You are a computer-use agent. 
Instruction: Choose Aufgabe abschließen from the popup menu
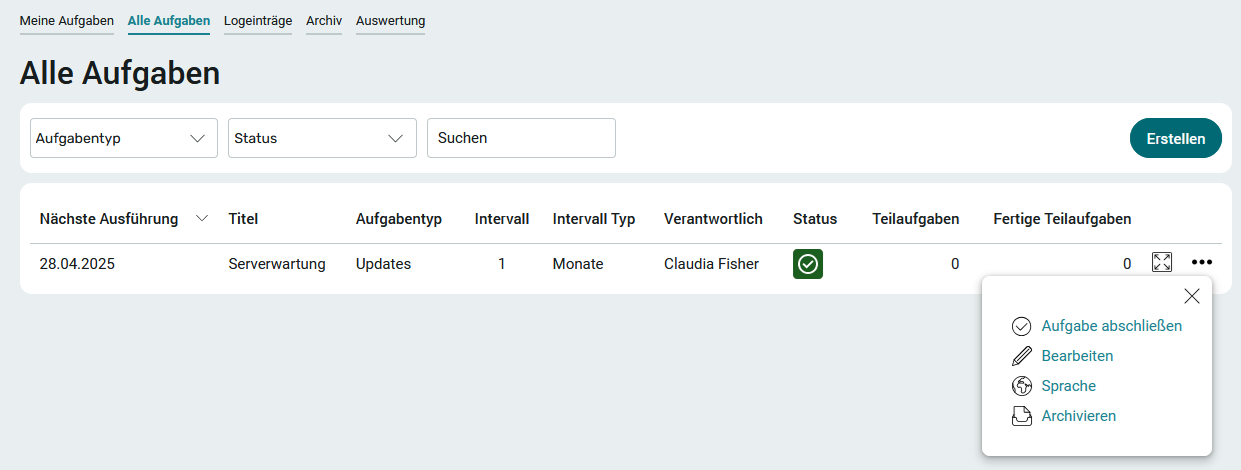[x=1112, y=326]
